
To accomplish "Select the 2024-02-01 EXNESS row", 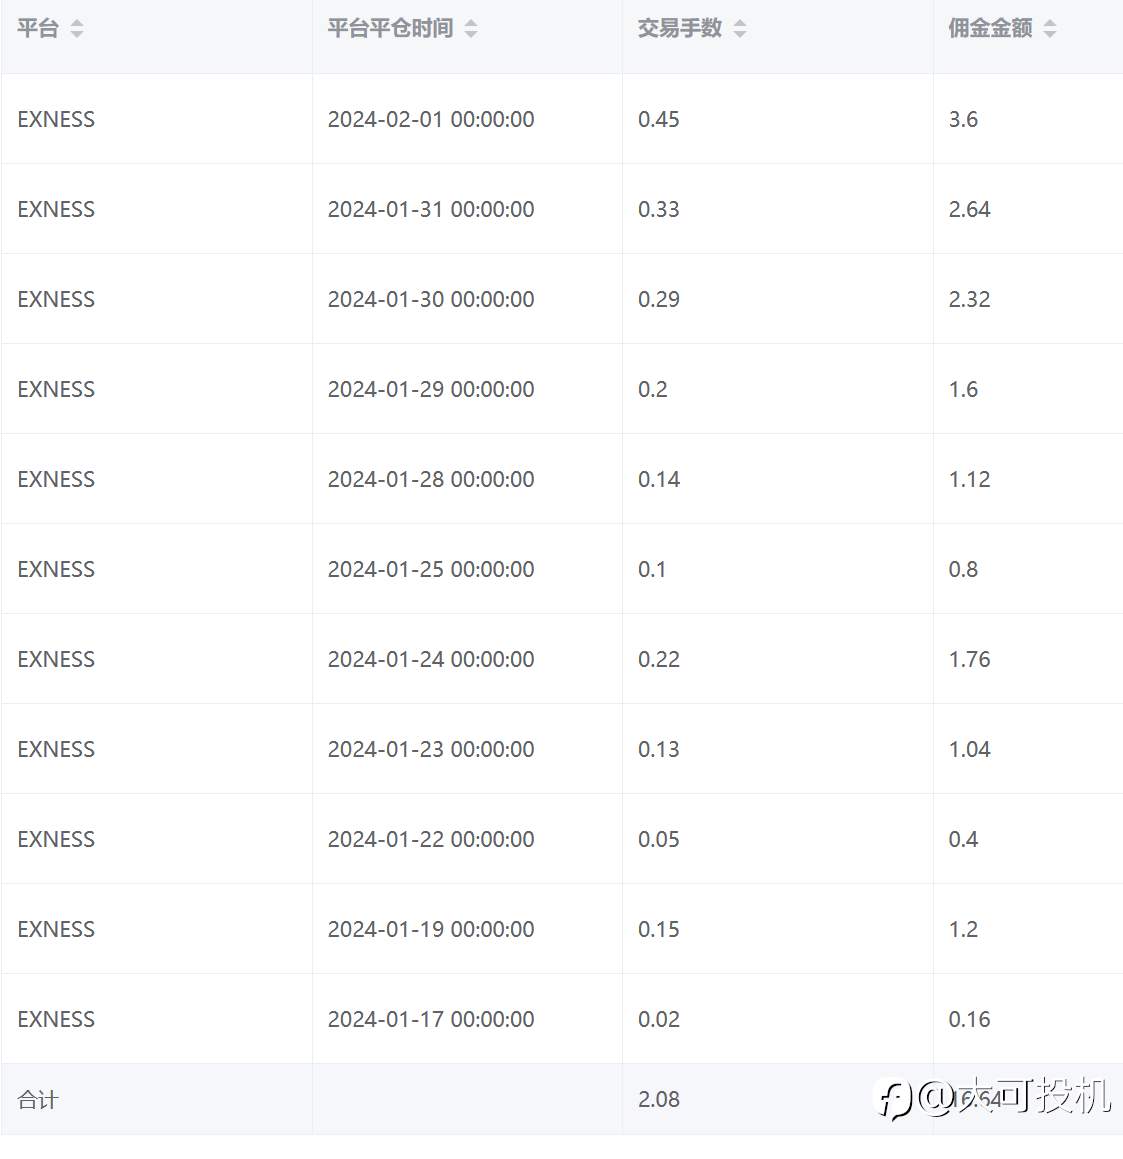I will click(x=562, y=119).
